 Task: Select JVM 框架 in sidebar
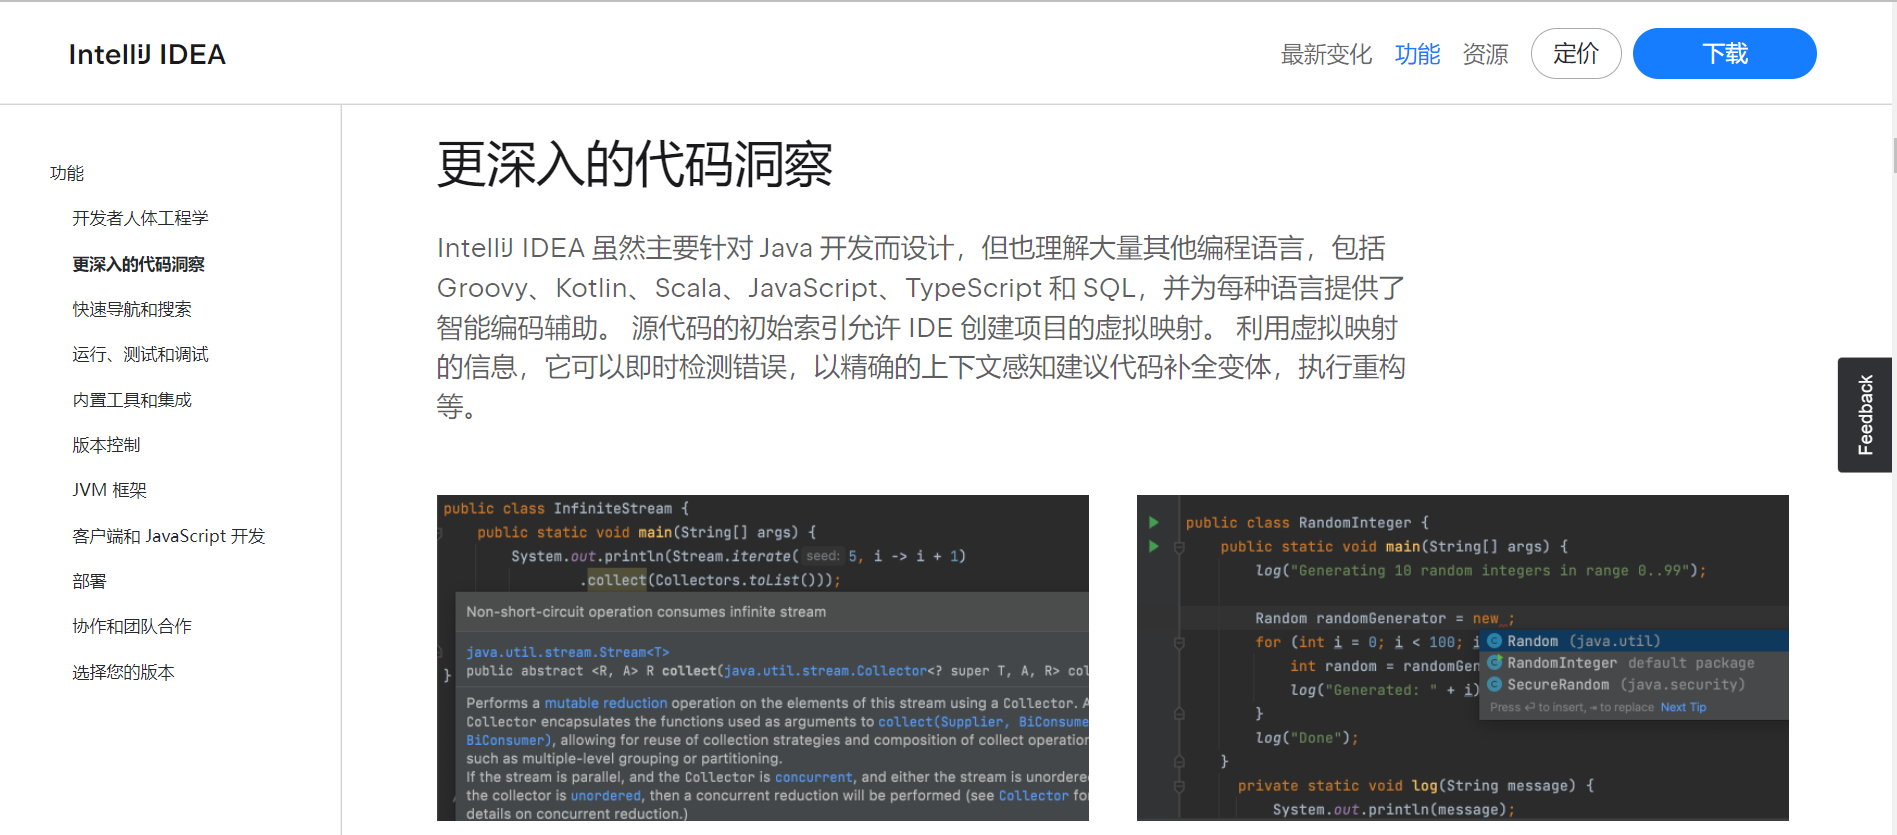109,490
